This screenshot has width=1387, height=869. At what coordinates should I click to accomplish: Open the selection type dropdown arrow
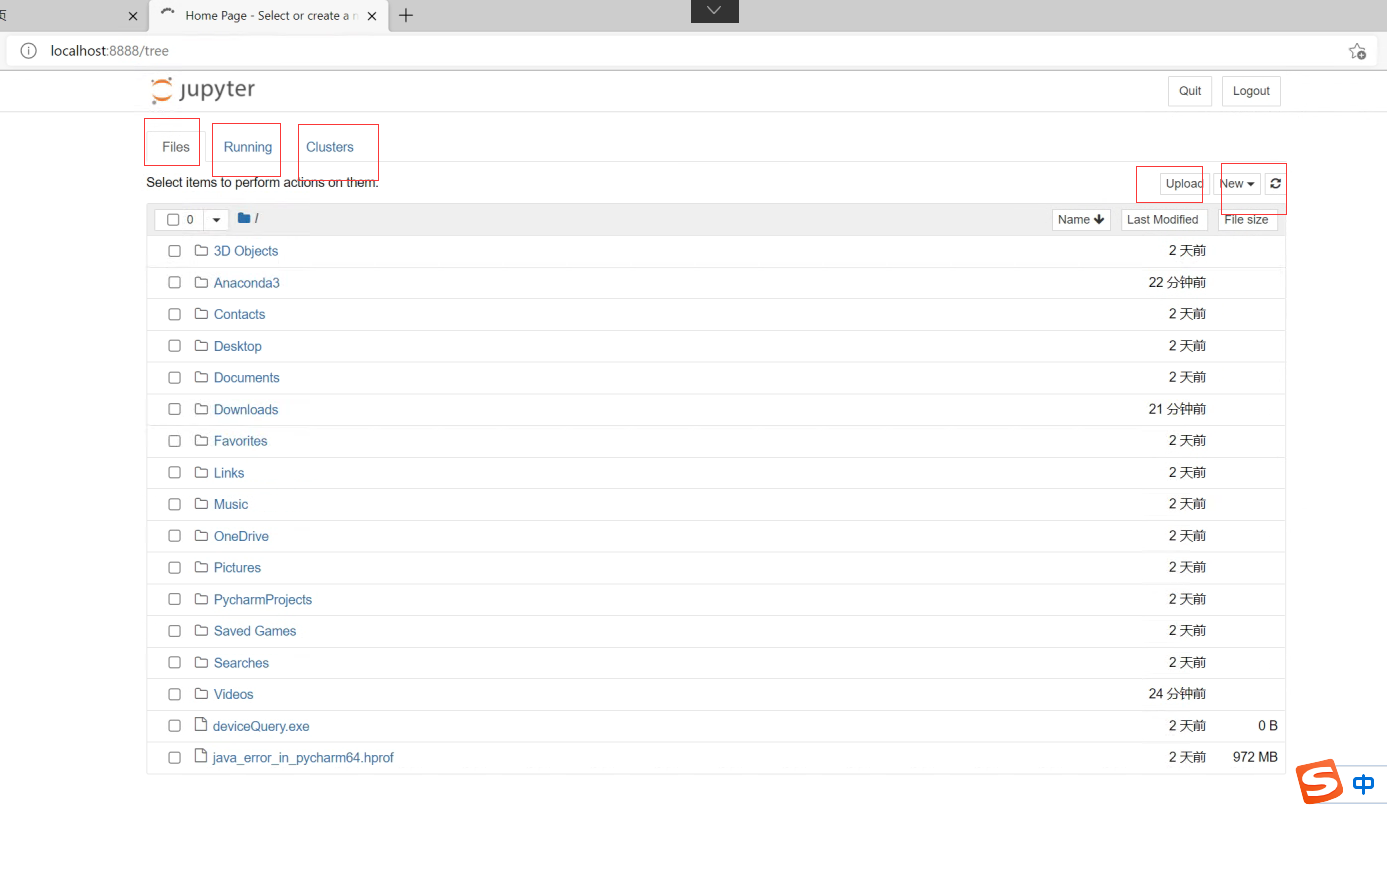[x=216, y=220]
